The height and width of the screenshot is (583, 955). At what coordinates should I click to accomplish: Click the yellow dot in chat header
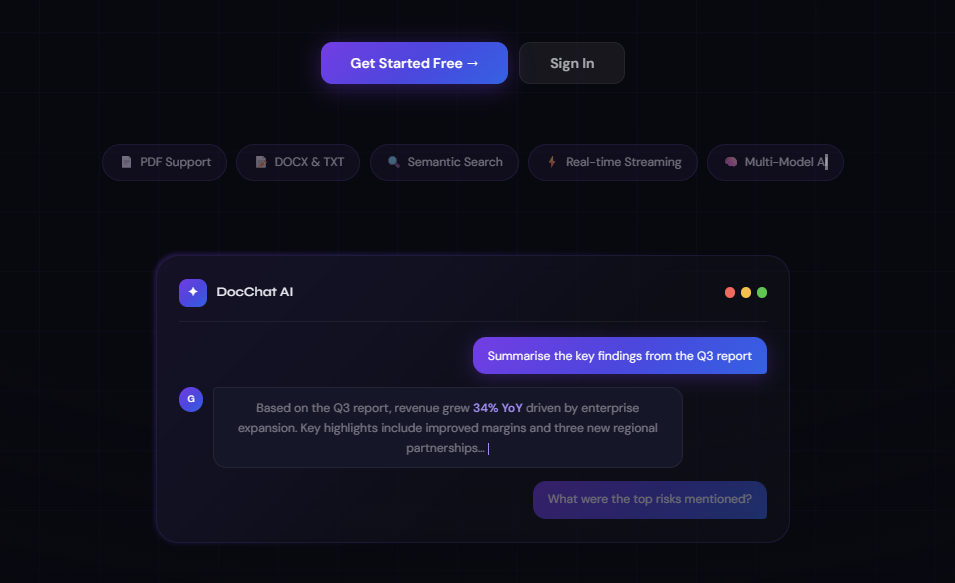pos(746,292)
